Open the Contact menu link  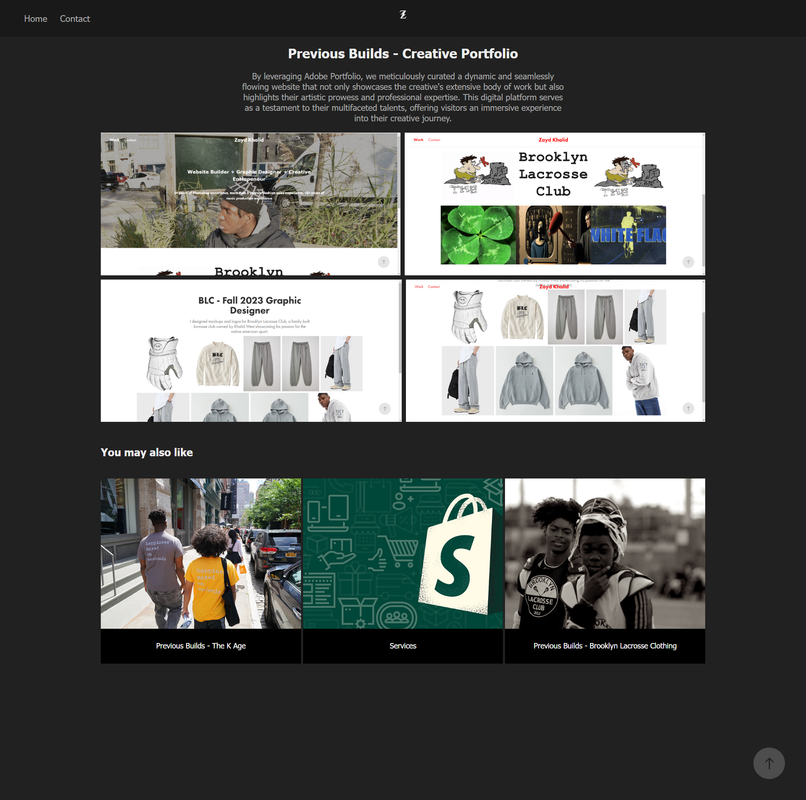pos(75,19)
